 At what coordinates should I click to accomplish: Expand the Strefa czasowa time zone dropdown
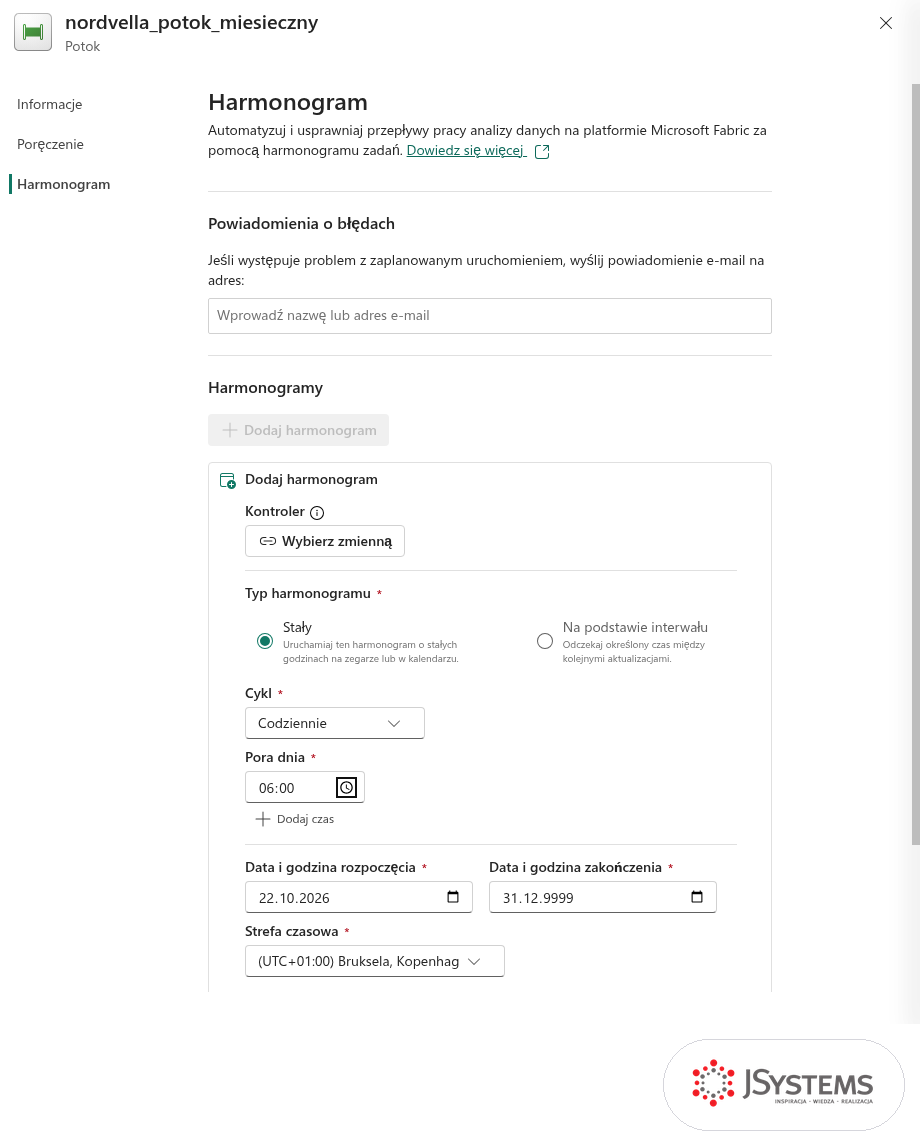point(375,961)
